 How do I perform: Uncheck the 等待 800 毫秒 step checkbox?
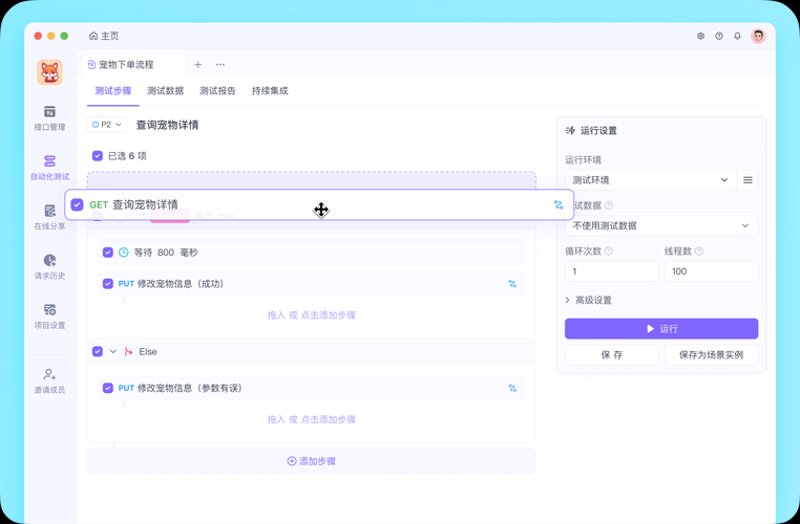[108, 252]
